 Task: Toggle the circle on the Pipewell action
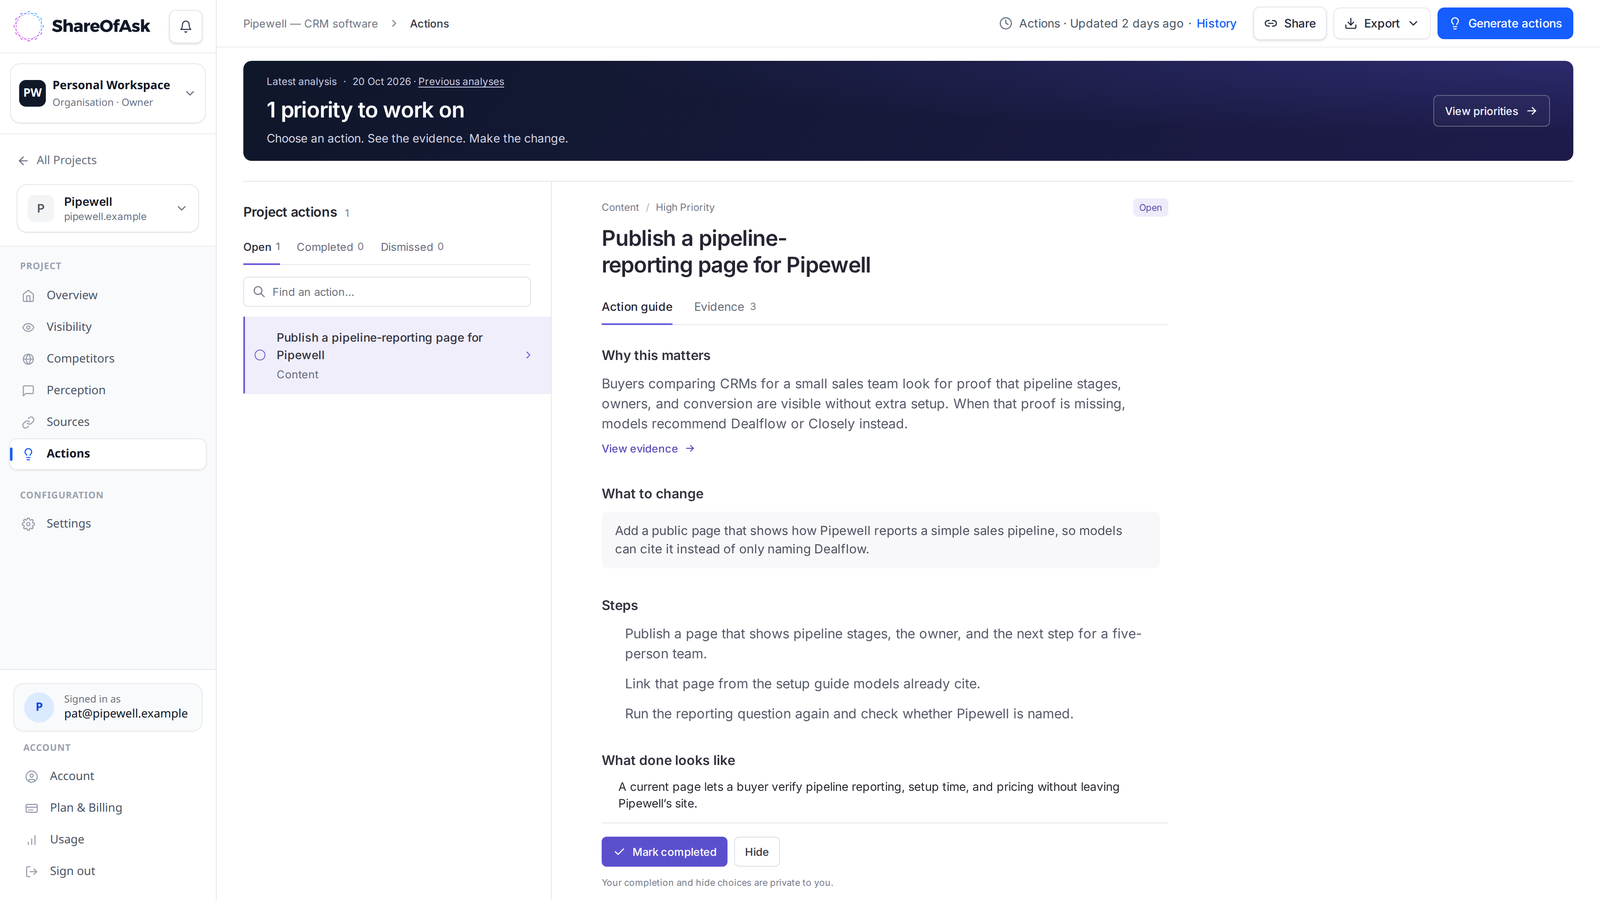click(260, 355)
